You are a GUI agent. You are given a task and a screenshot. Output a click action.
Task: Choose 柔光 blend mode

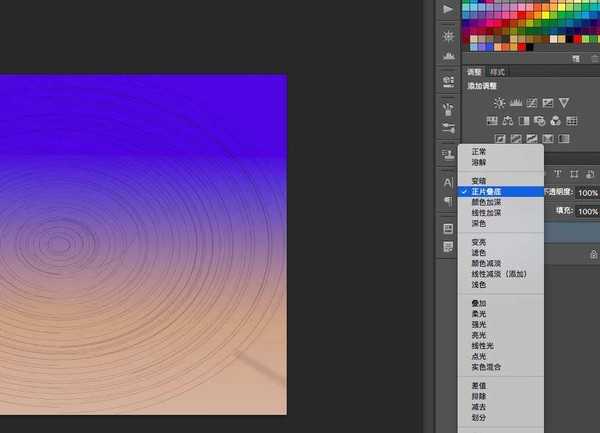501,314
